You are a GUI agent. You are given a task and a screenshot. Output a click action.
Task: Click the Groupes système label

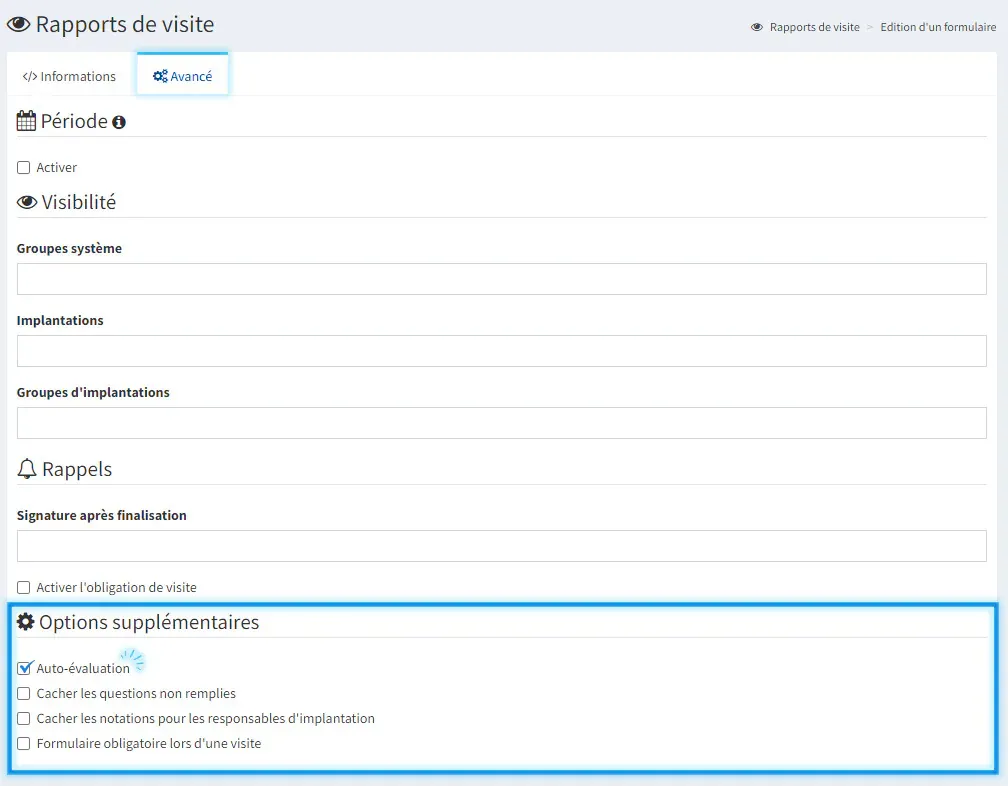tap(69, 249)
